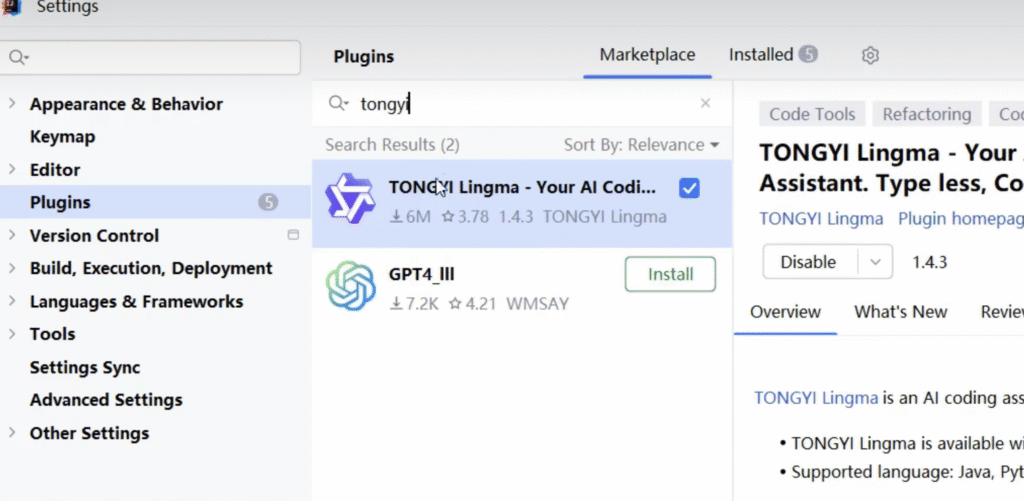
Task: Expand Appearance & Behavior settings section
Action: click(x=12, y=104)
